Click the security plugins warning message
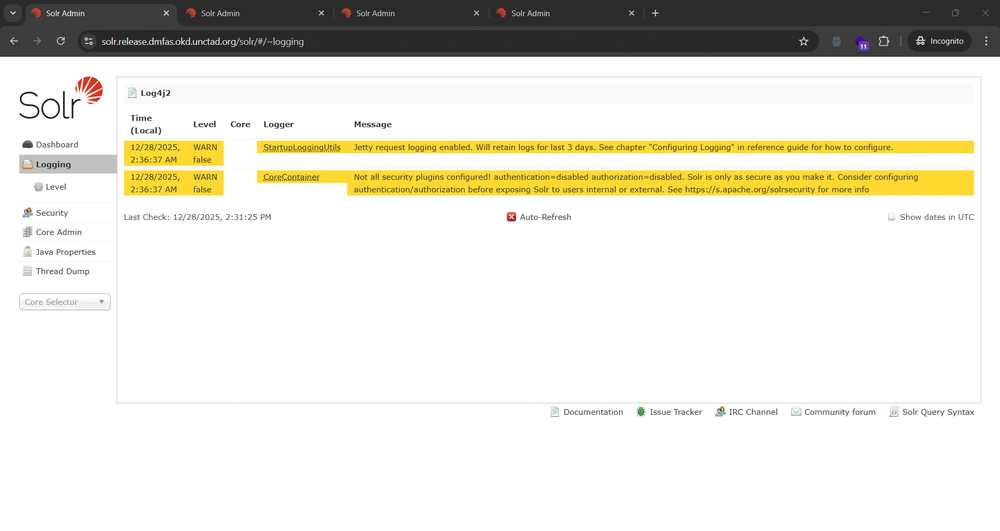This screenshot has width=1000, height=531. coord(636,184)
